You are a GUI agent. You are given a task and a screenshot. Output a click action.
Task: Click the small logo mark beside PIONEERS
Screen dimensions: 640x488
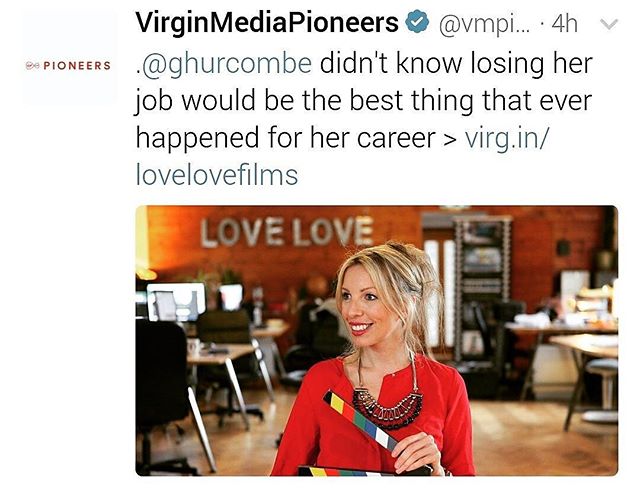(32, 66)
